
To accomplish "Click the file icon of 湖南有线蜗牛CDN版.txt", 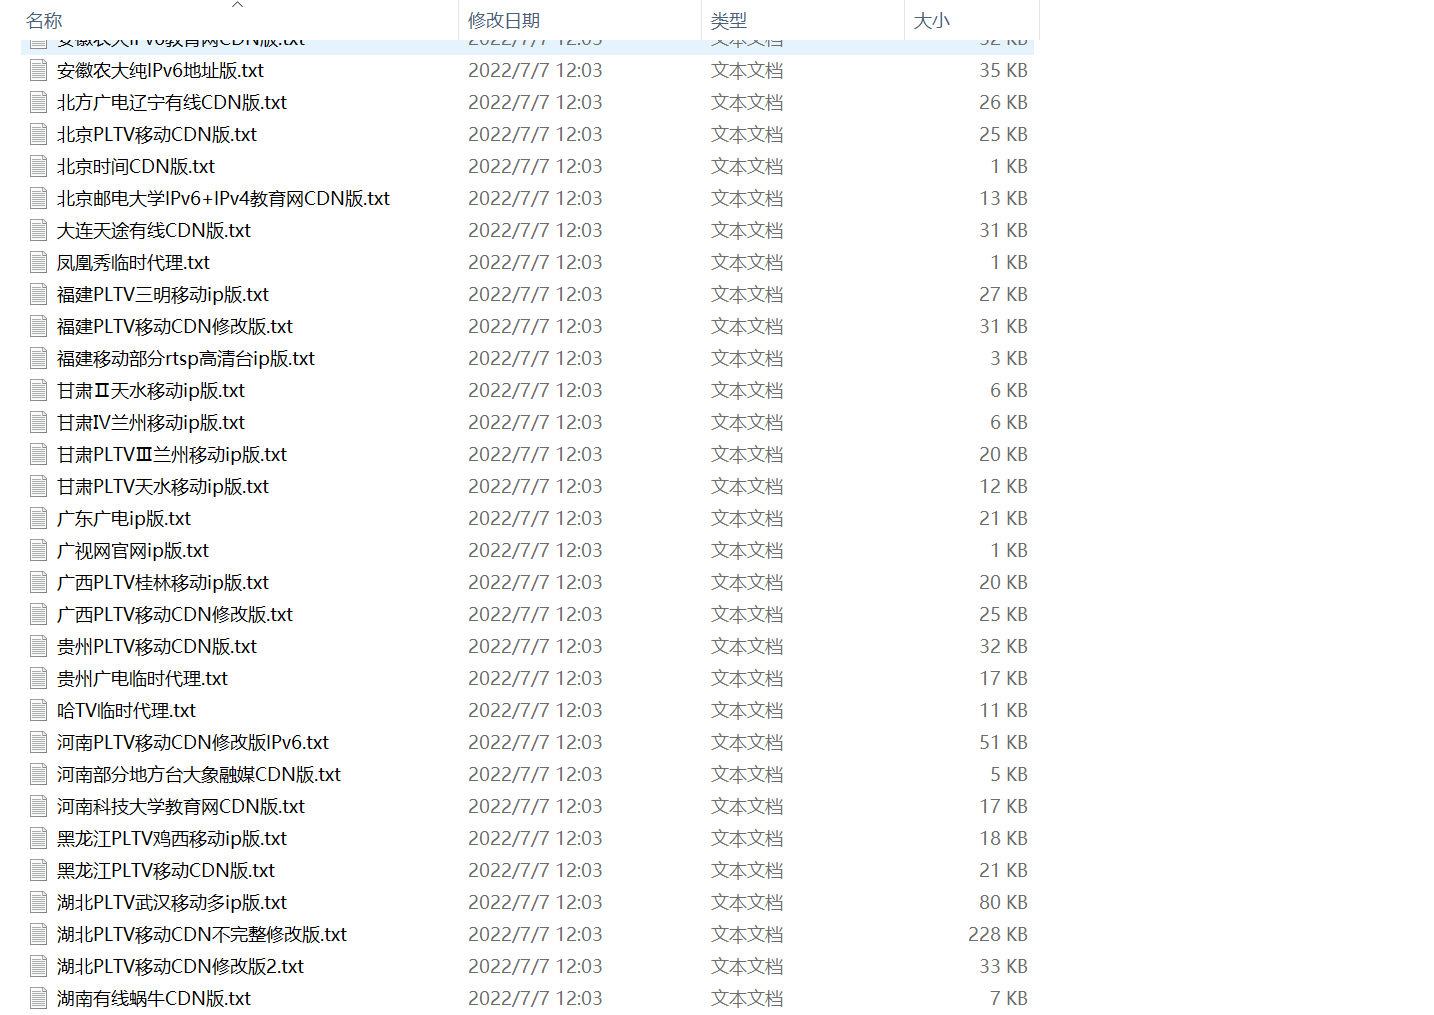I will (39, 998).
